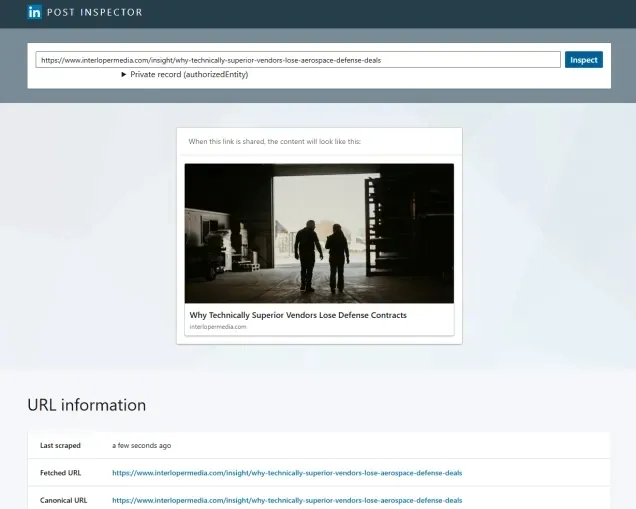
Task: Select the Fetched URL row label
Action: point(61,472)
